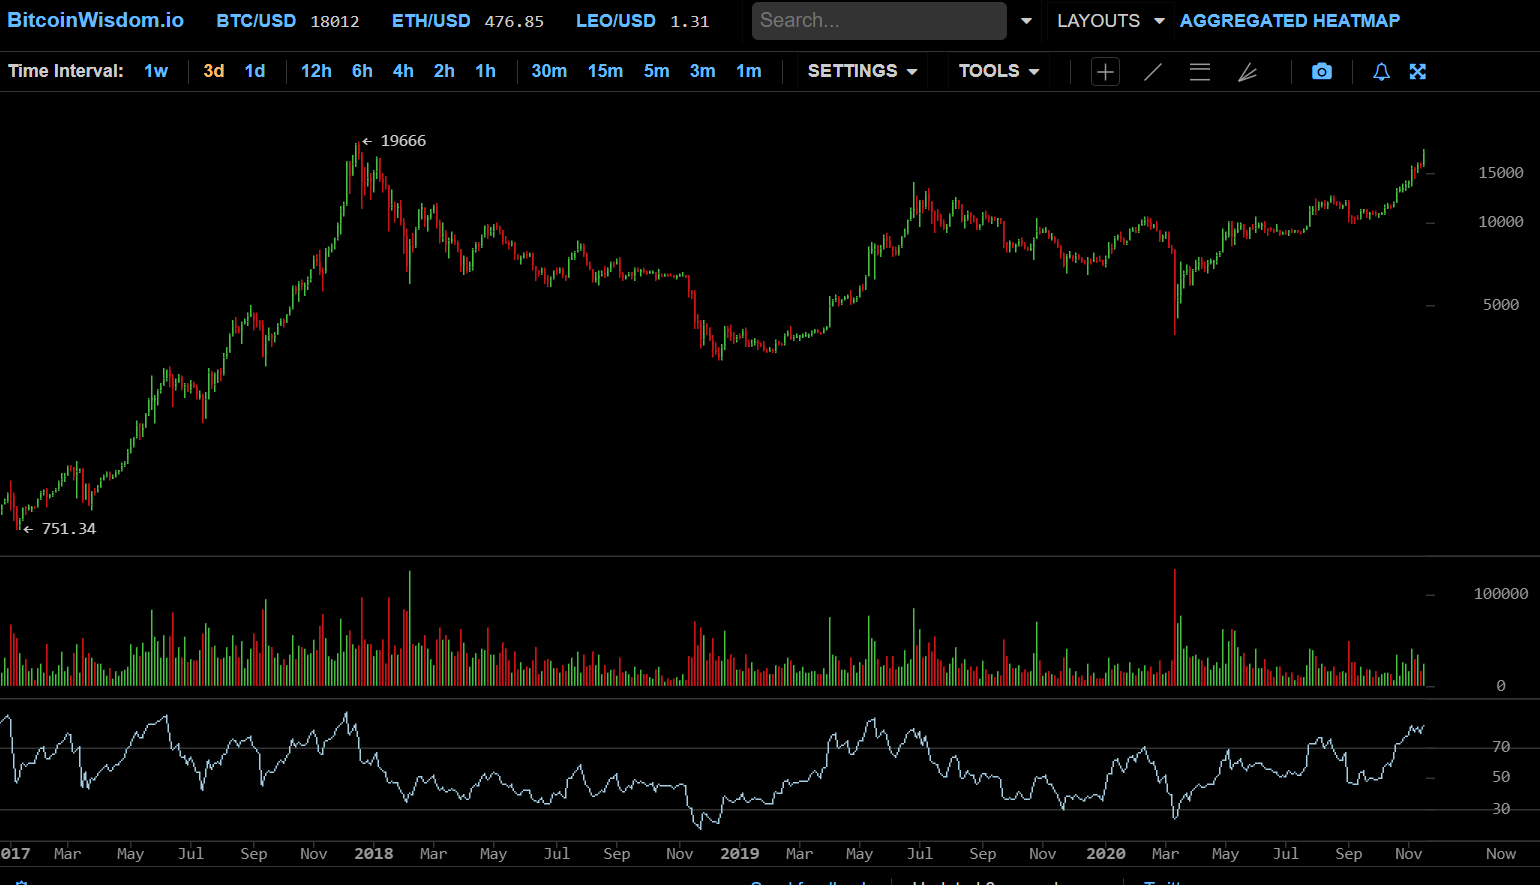This screenshot has width=1540, height=885.
Task: Click the 5000 price axis label
Action: click(x=1501, y=305)
